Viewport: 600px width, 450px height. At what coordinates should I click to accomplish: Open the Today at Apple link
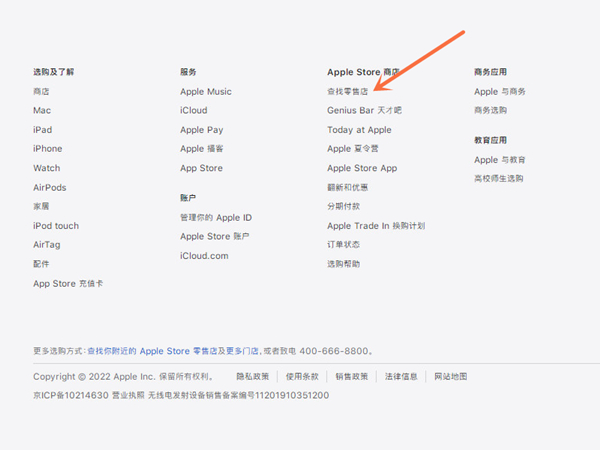click(359, 130)
